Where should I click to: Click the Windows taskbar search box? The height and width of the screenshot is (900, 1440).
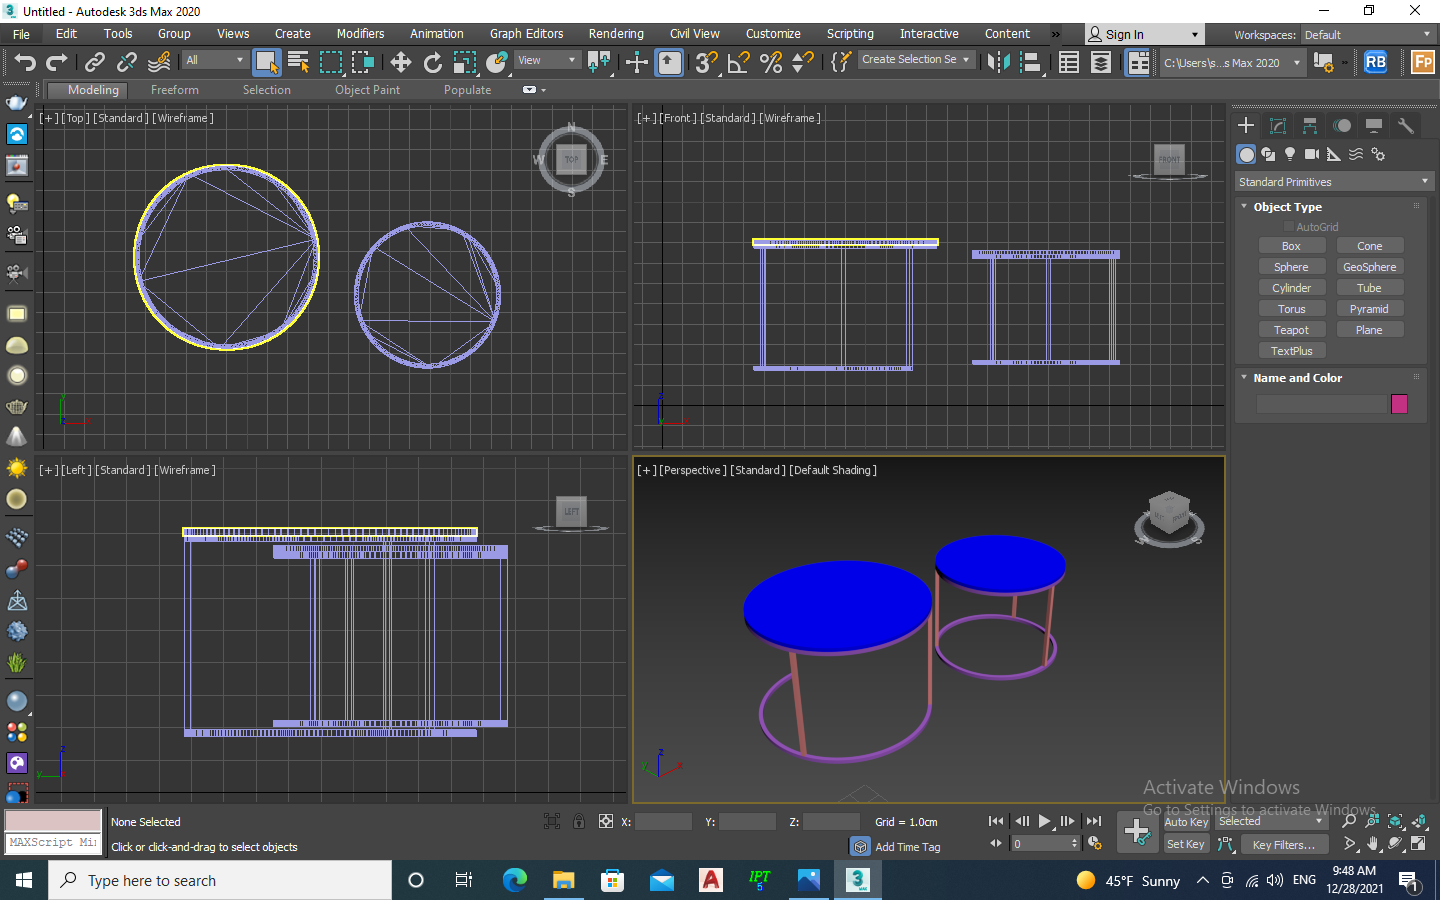(220, 880)
